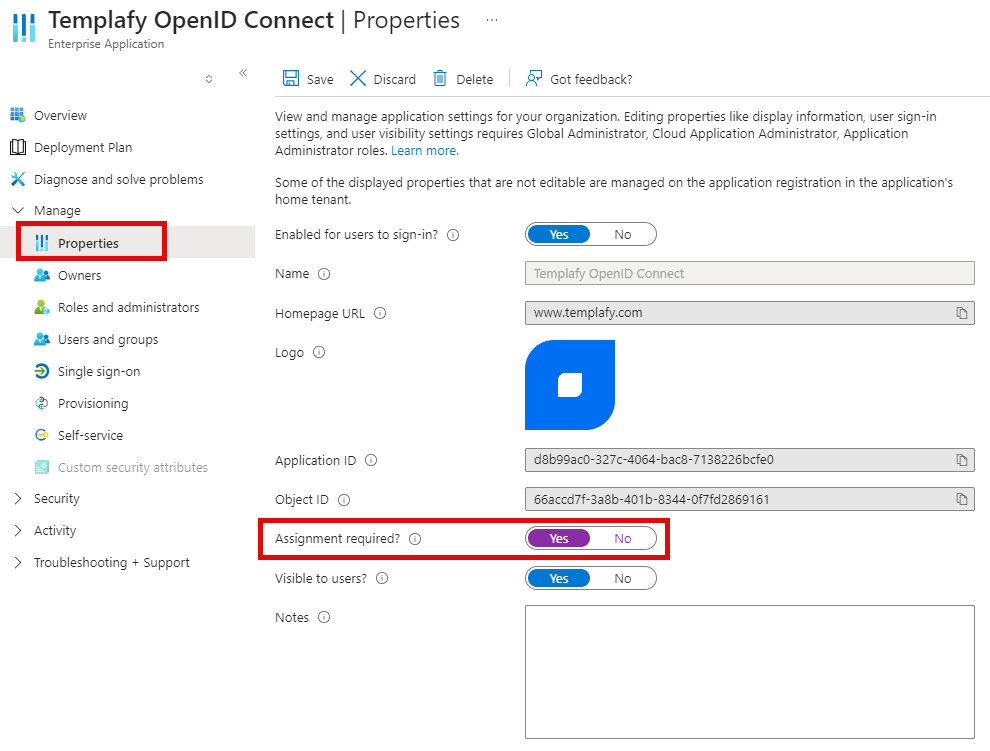Image resolution: width=990 pixels, height=751 pixels.
Task: Disable Enabled for users to sign-in
Action: 623,234
